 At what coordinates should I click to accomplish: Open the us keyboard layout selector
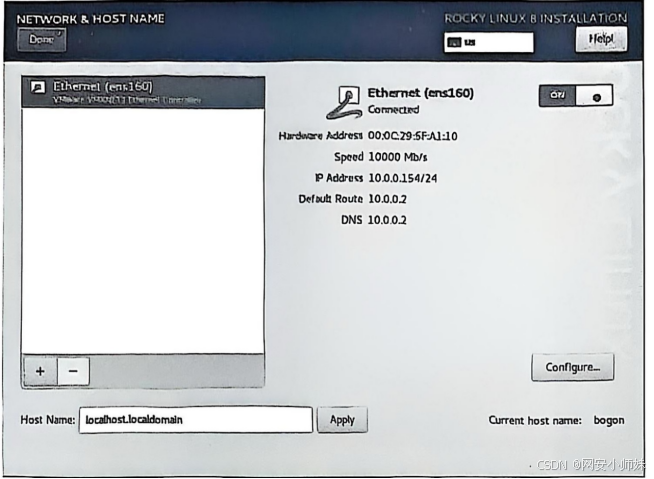[x=488, y=42]
